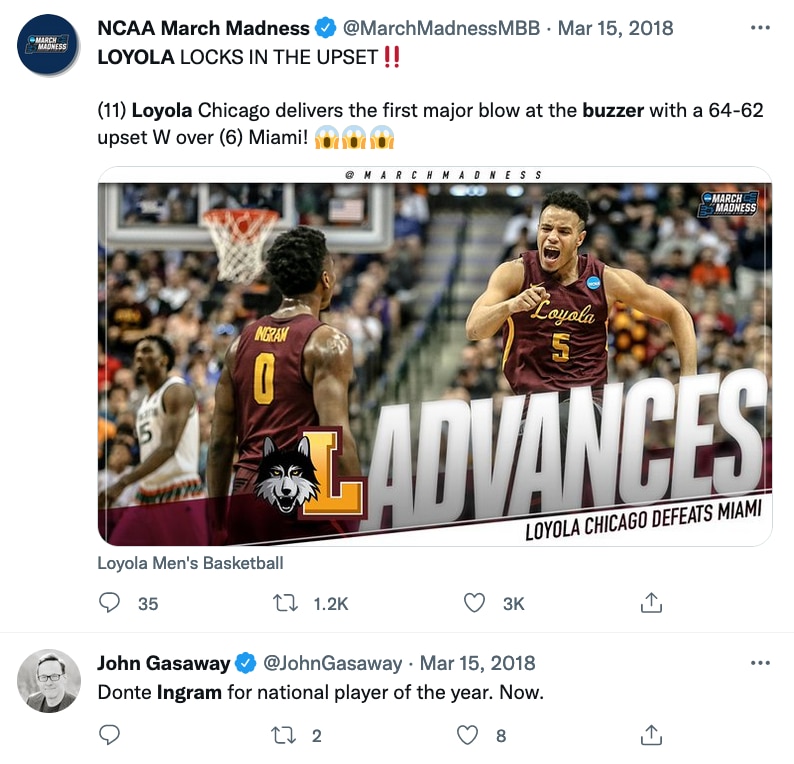
Task: Reply to the NCAA March Madness tweet
Action: [111, 603]
